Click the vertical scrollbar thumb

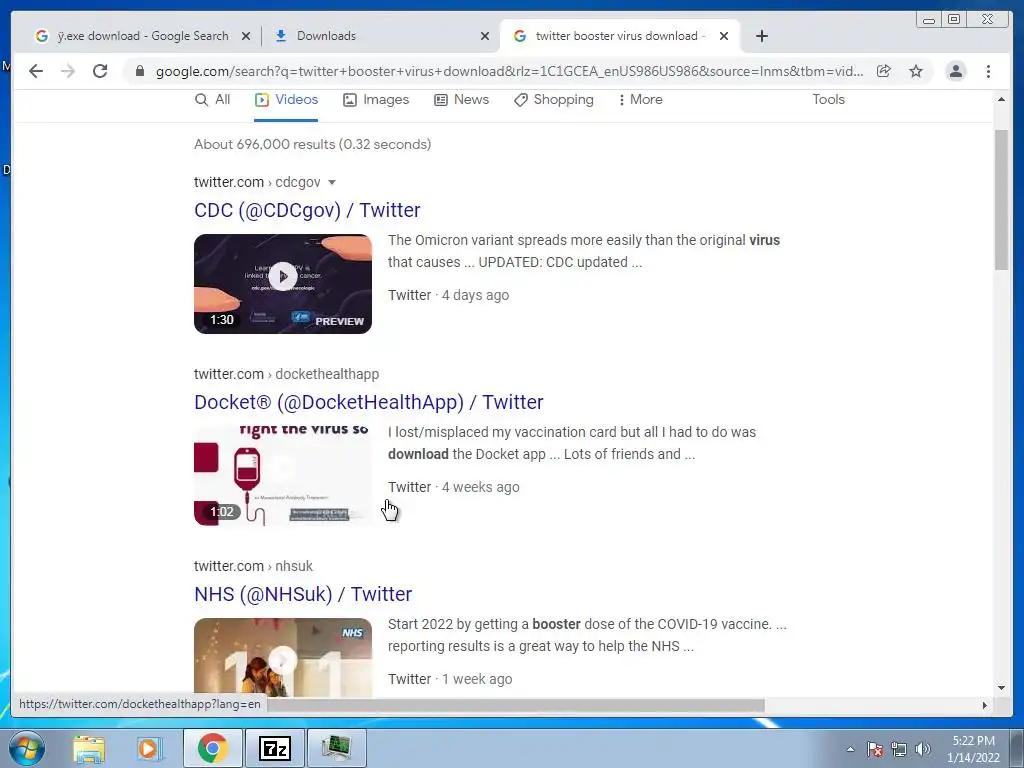coord(1001,199)
